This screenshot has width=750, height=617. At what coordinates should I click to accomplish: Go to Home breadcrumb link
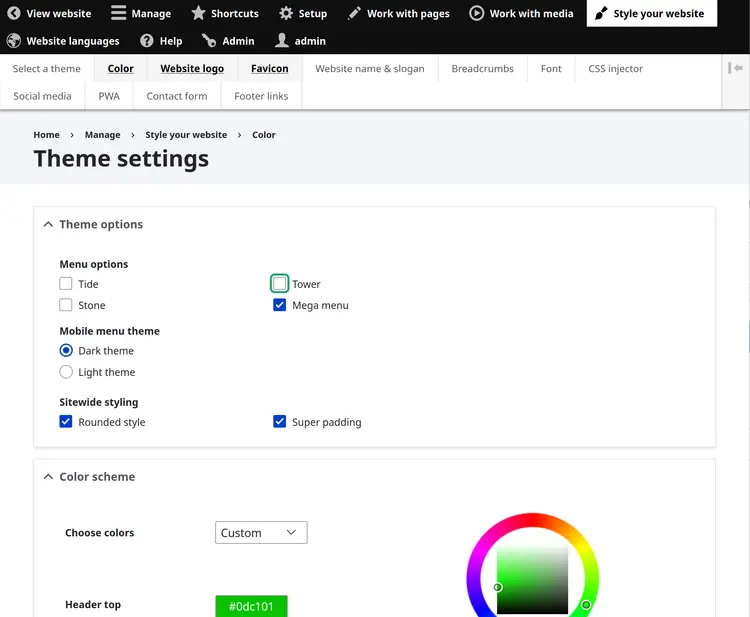tap(46, 135)
